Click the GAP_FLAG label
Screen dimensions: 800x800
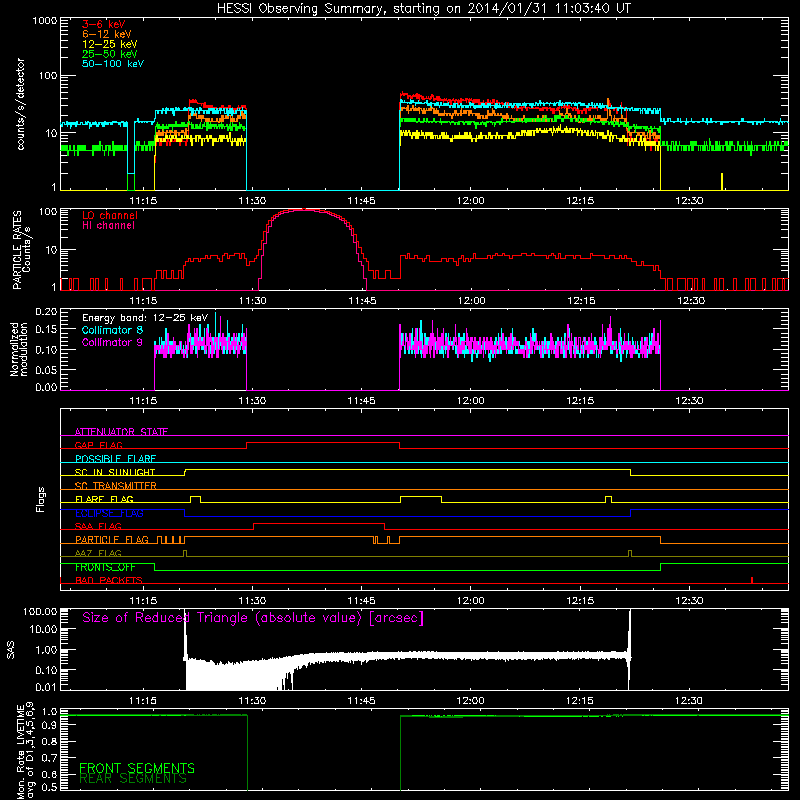(x=98, y=445)
